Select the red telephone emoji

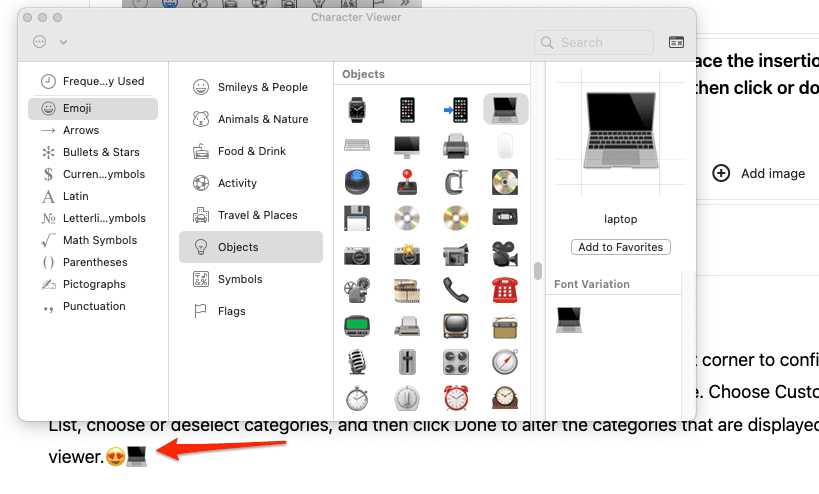click(x=505, y=291)
